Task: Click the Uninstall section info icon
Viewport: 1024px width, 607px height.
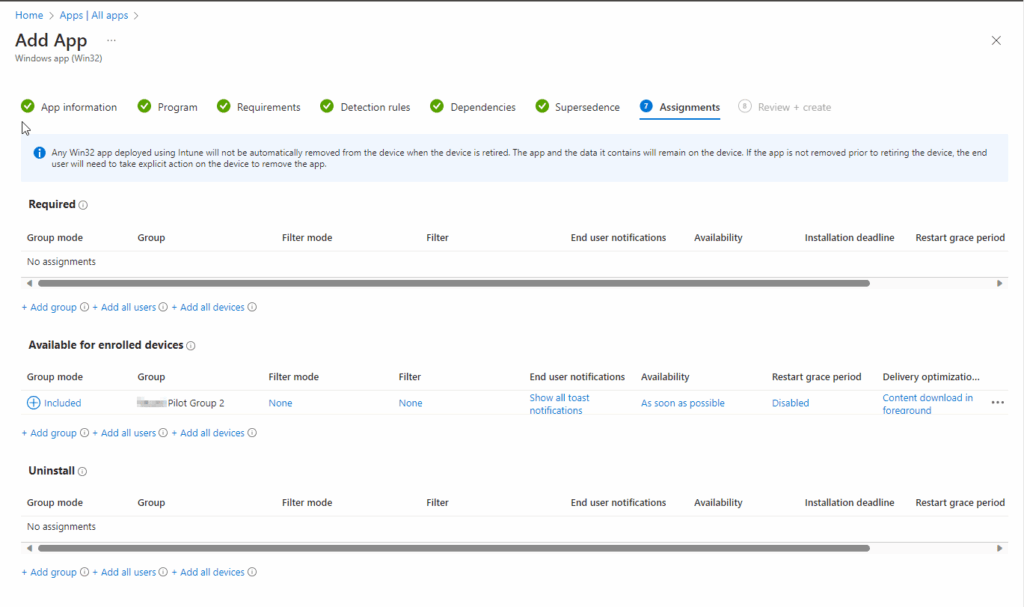Action: point(82,471)
